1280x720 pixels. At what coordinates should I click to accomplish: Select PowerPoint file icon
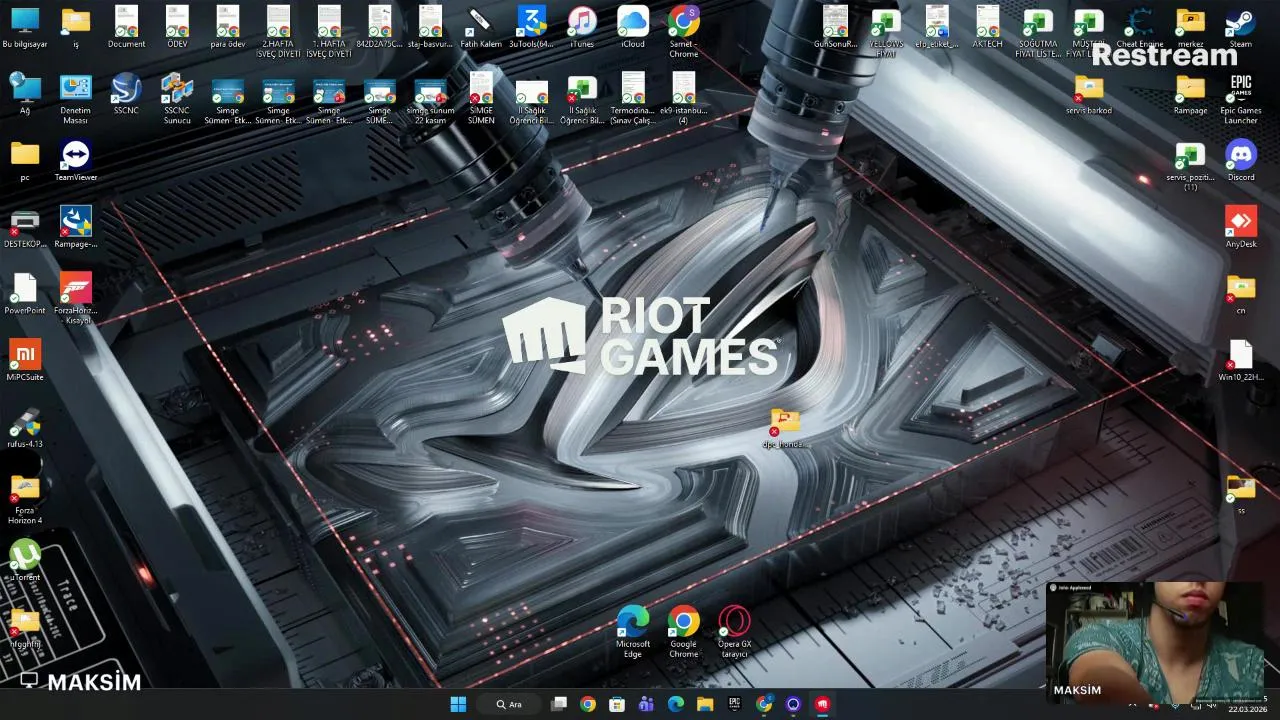[25, 295]
